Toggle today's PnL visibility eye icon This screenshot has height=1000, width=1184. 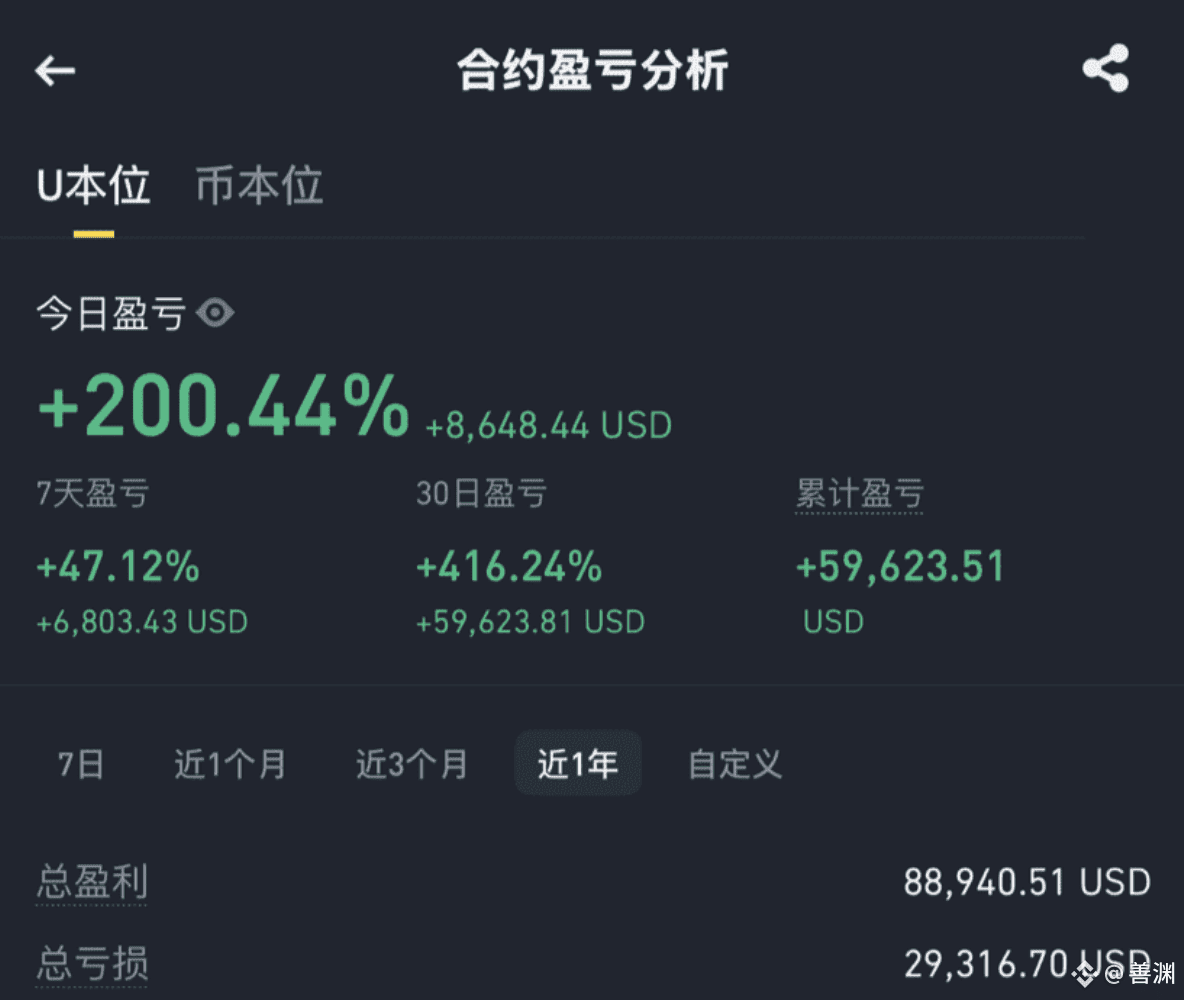tap(215, 314)
